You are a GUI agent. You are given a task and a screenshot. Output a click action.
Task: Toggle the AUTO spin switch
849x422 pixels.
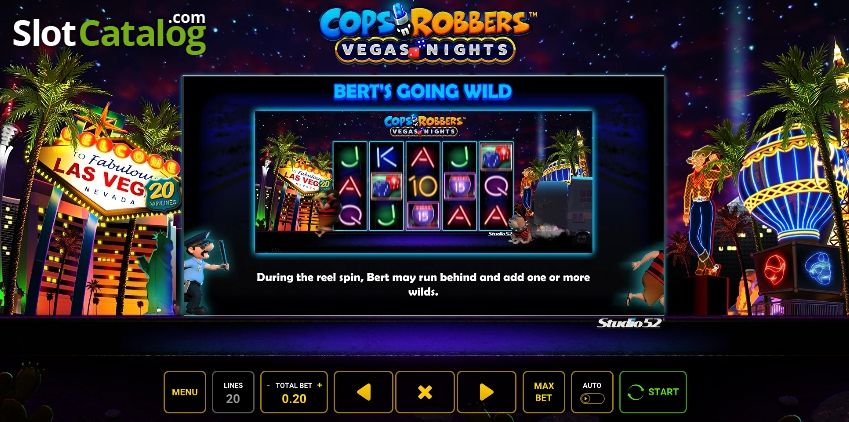(x=592, y=398)
